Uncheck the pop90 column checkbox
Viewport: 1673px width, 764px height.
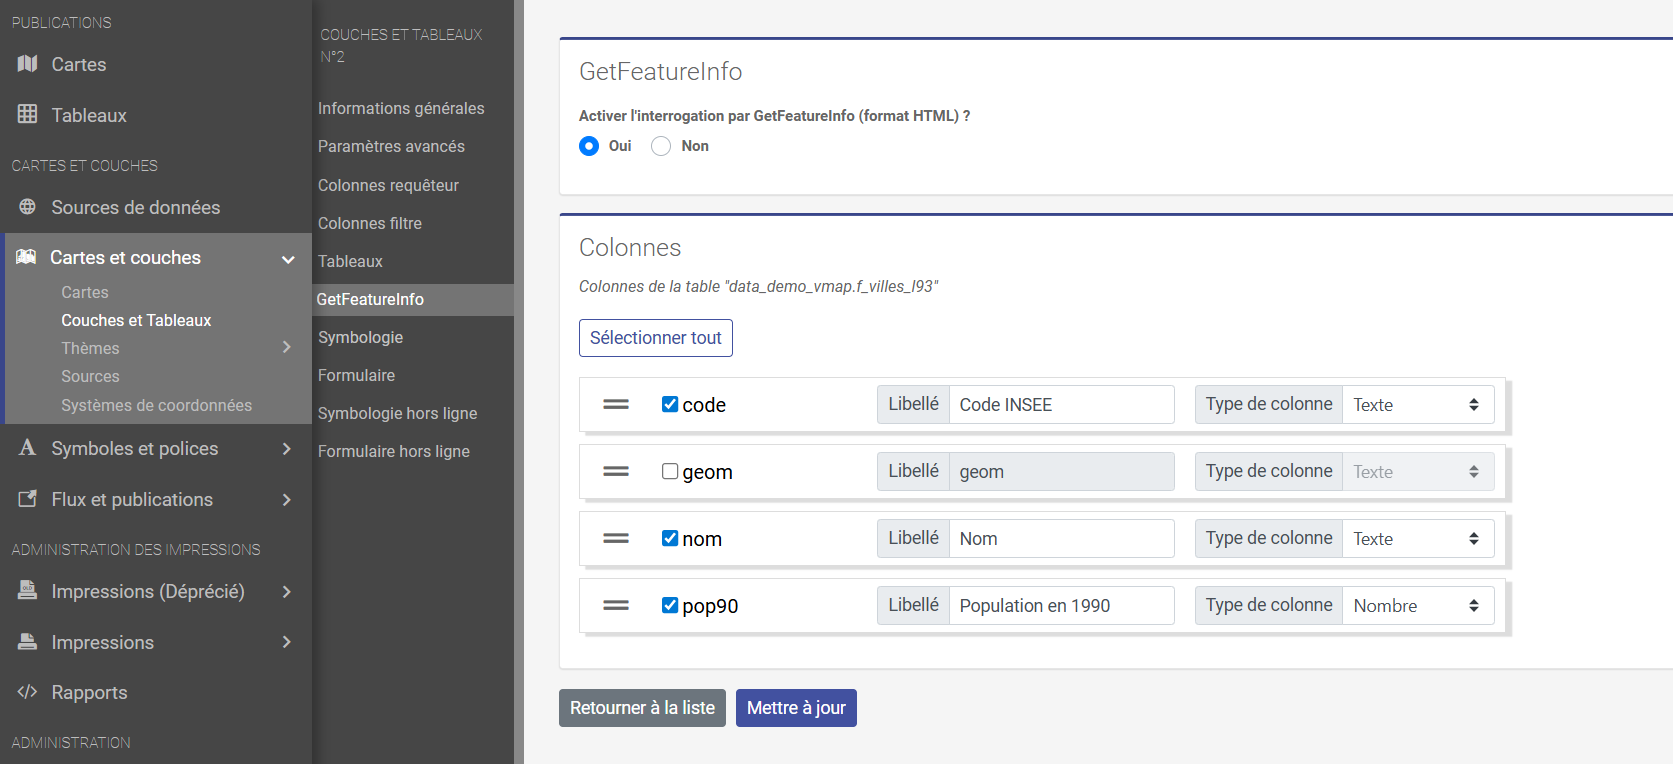tap(670, 605)
